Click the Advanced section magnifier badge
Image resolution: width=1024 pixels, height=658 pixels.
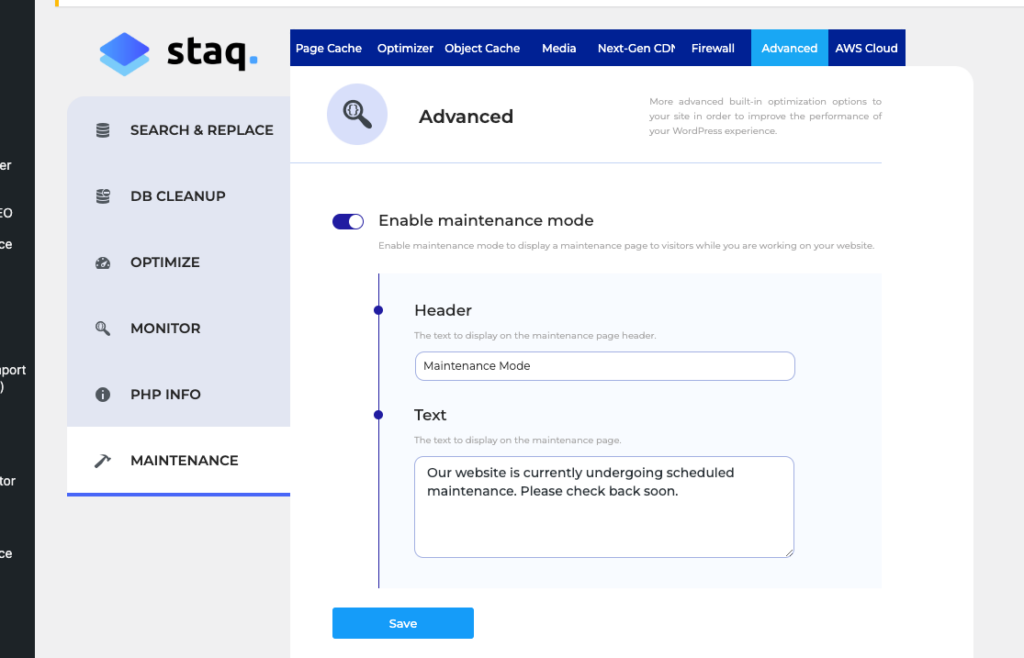pos(356,114)
